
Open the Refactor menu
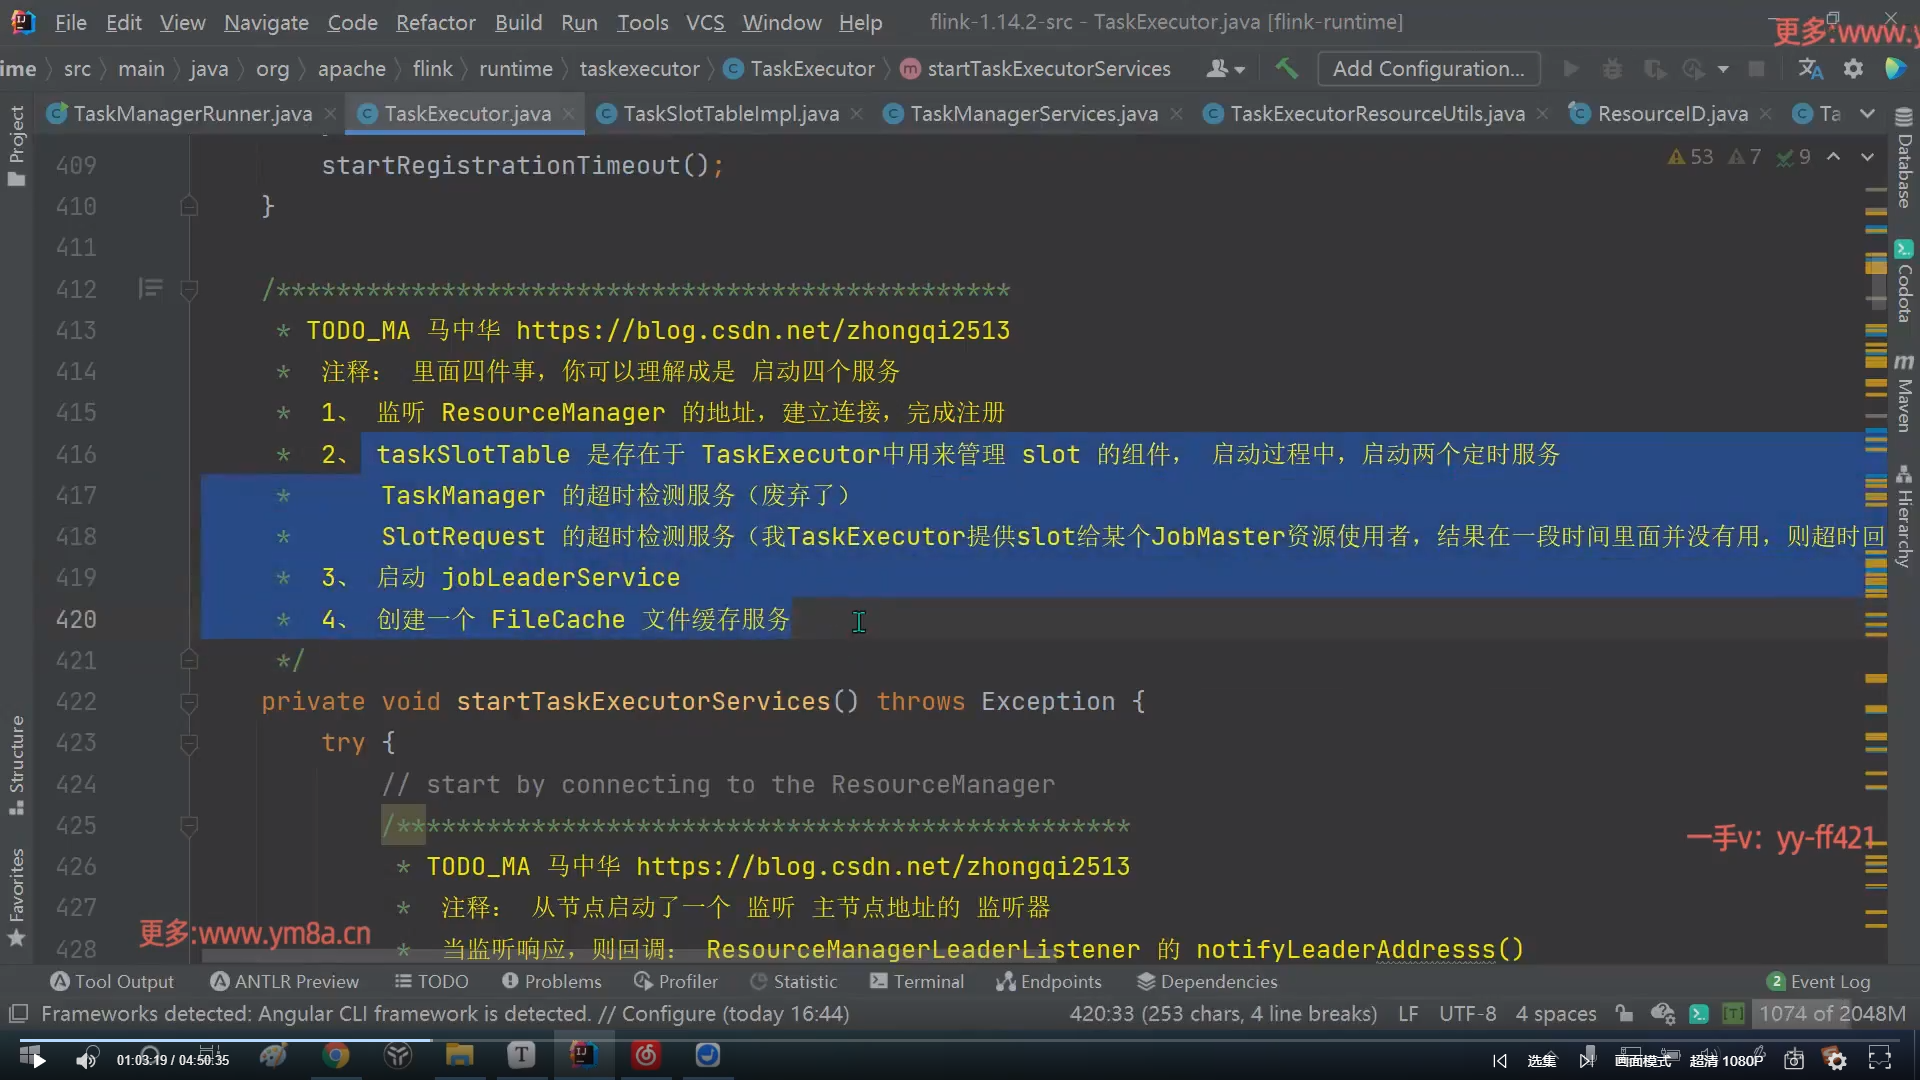(435, 22)
